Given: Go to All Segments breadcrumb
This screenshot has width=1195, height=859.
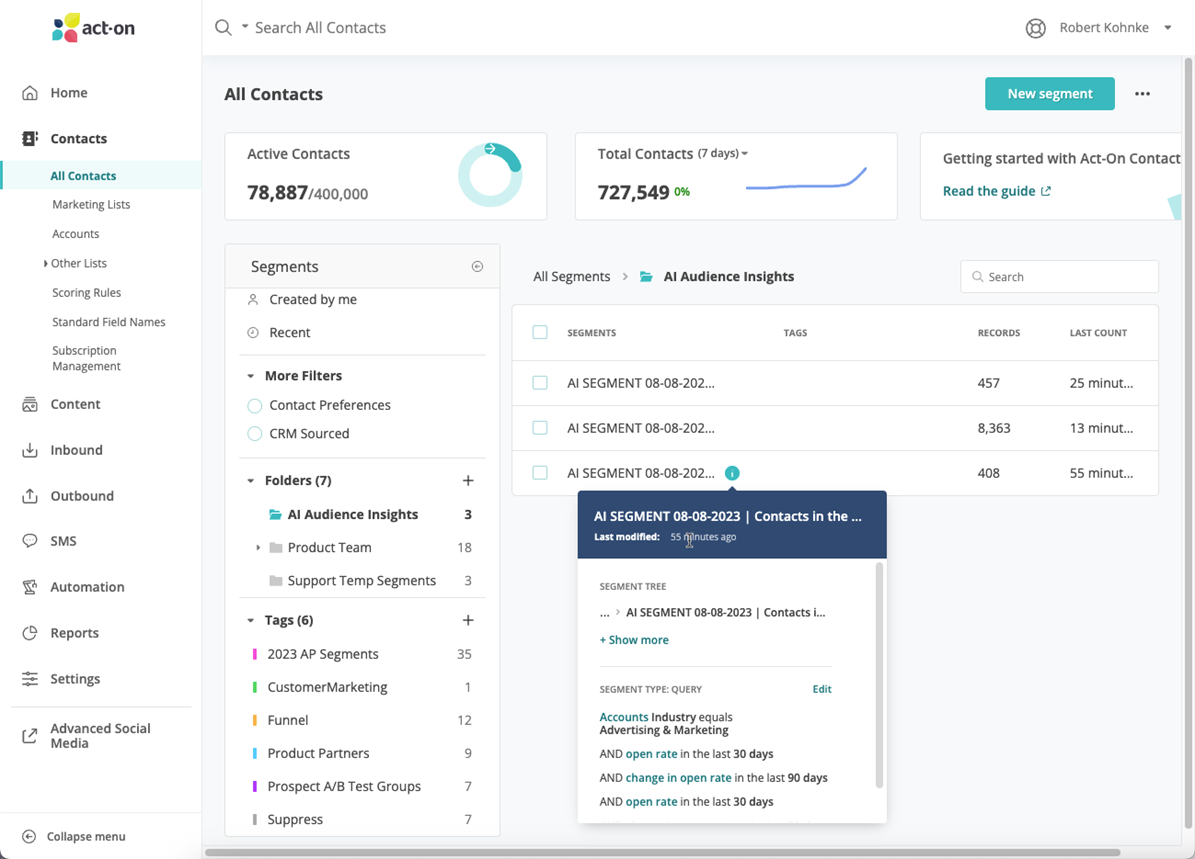Looking at the screenshot, I should (x=572, y=277).
